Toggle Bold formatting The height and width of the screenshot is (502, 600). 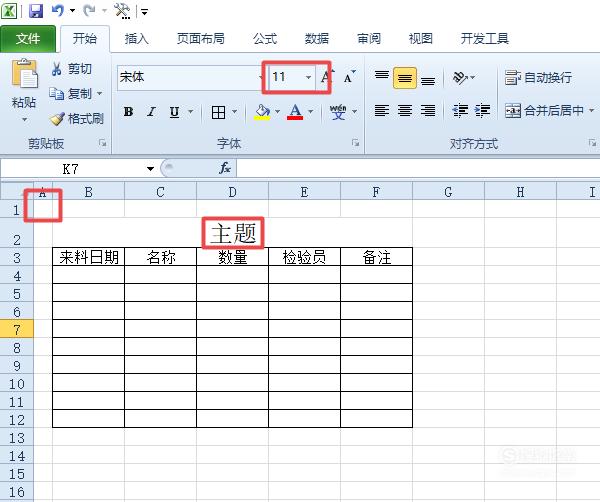click(x=129, y=112)
